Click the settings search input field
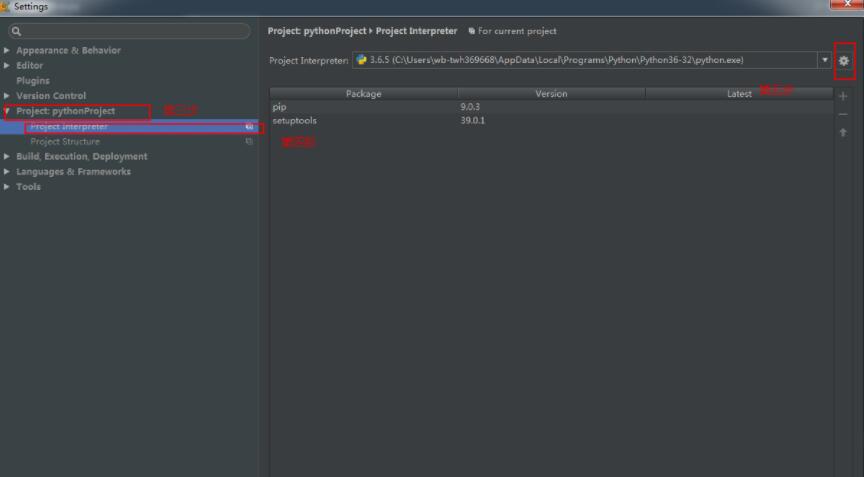Viewport: 864px width, 477px height. click(129, 31)
